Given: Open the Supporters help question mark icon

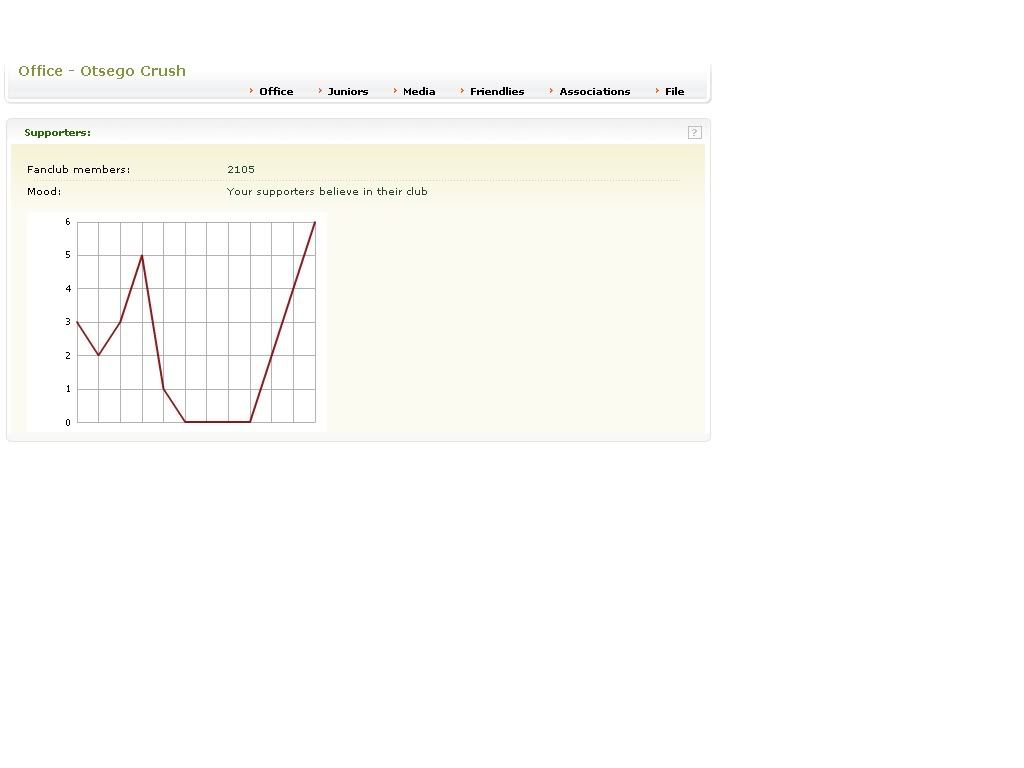Looking at the screenshot, I should click(695, 132).
